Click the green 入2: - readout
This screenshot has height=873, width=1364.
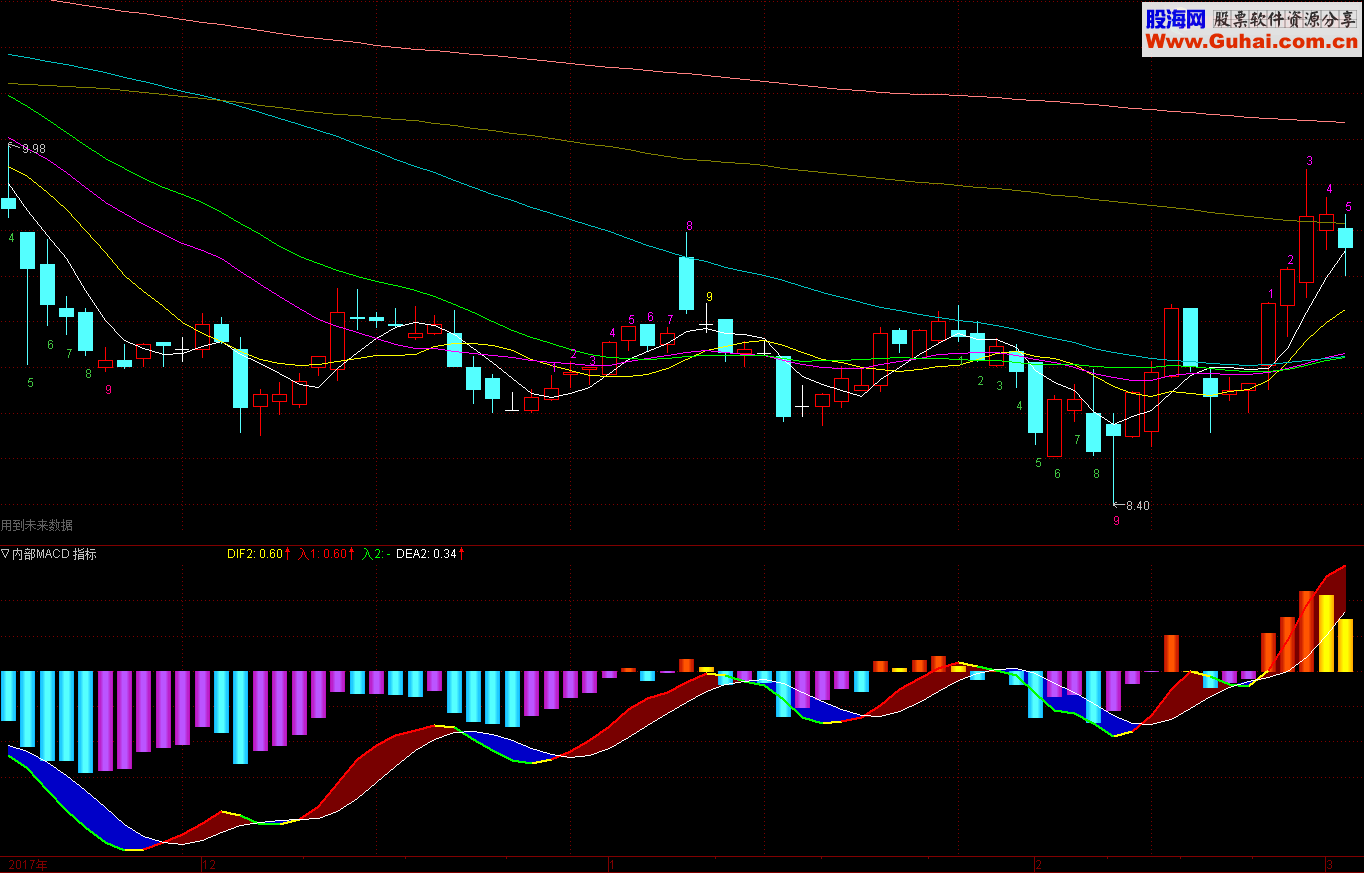click(376, 554)
